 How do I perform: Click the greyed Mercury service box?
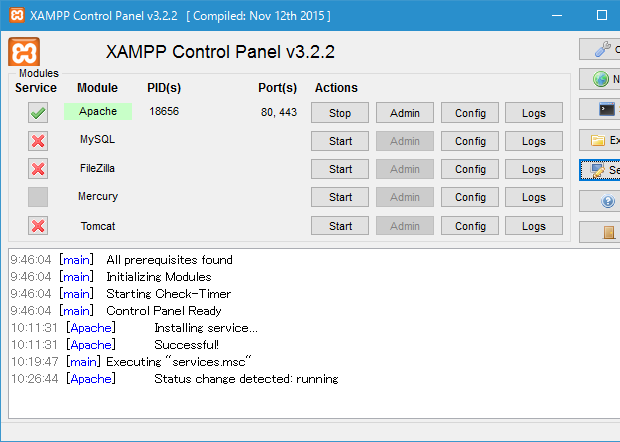(38, 197)
